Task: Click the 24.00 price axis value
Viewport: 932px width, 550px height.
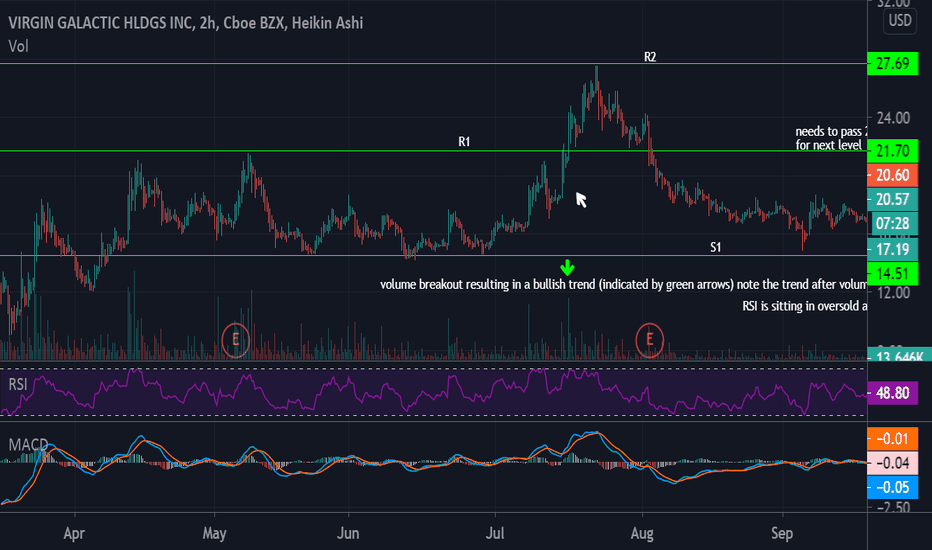Action: click(893, 118)
